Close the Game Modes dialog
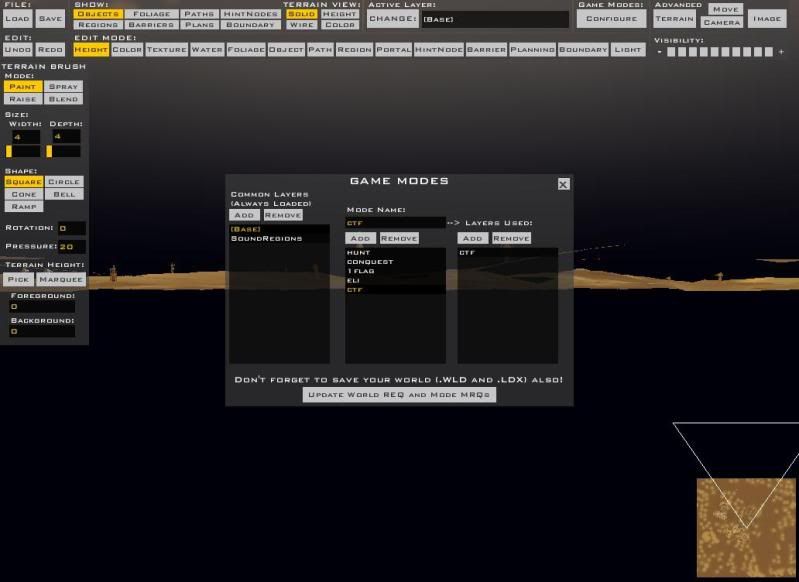 click(x=563, y=184)
